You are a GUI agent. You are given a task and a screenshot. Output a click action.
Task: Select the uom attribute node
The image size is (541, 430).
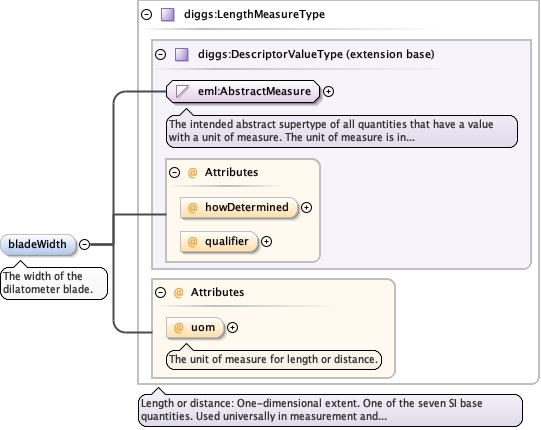(195, 328)
